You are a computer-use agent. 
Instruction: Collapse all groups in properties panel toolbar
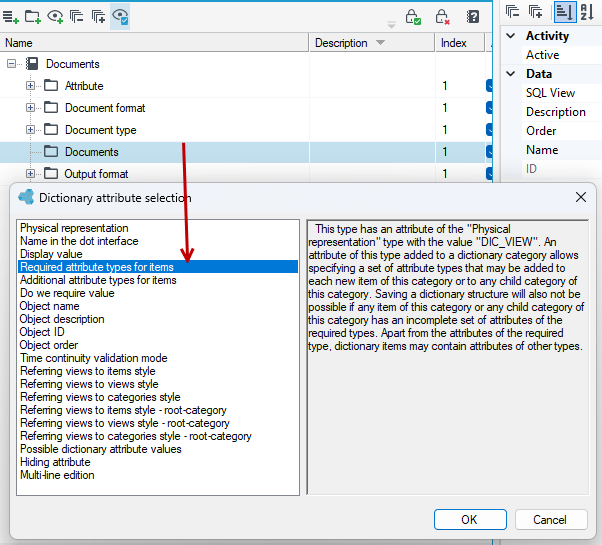point(513,12)
